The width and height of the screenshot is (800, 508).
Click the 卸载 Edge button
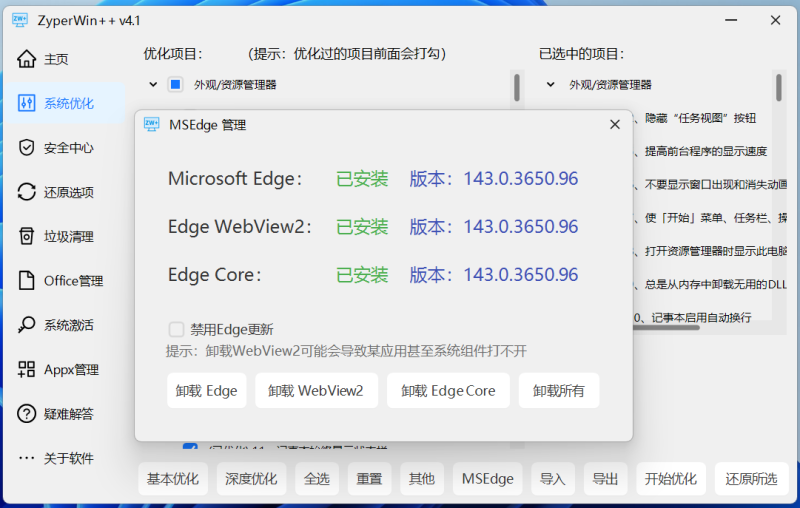coord(207,391)
